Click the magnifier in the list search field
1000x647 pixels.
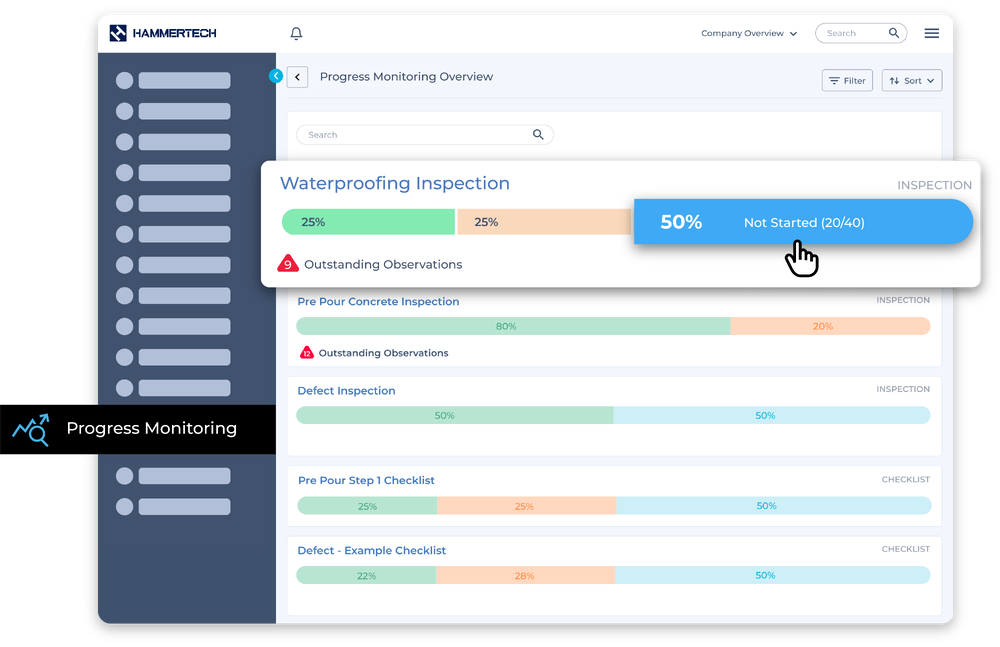click(x=538, y=135)
